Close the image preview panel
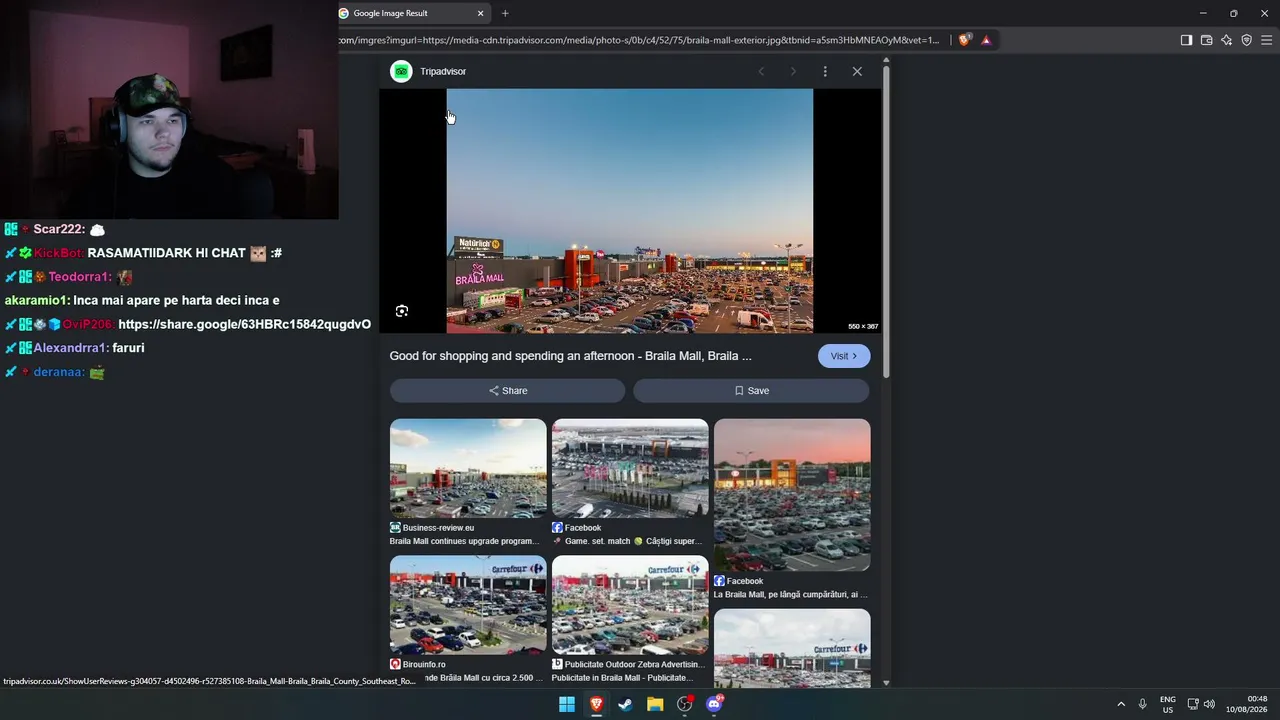Screen dimensions: 1280x720 [x=857, y=71]
